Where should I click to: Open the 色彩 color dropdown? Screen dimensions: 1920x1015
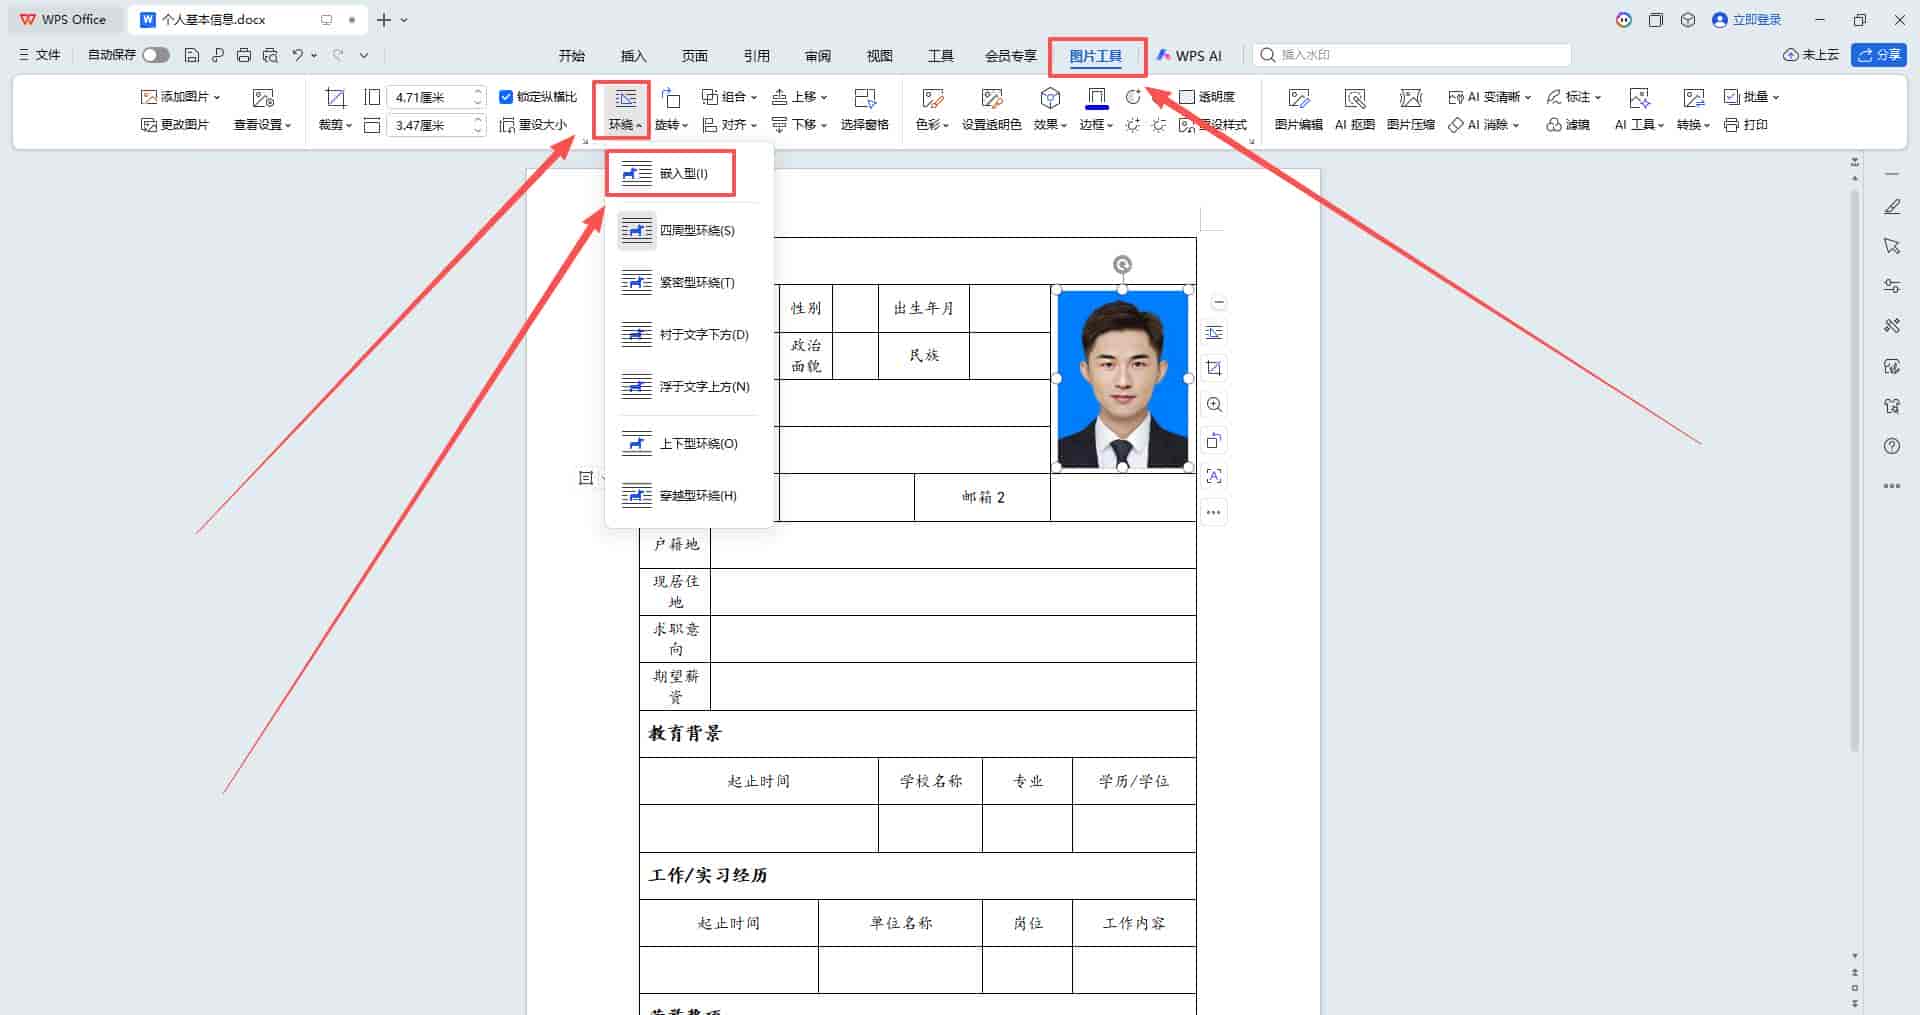tap(932, 110)
